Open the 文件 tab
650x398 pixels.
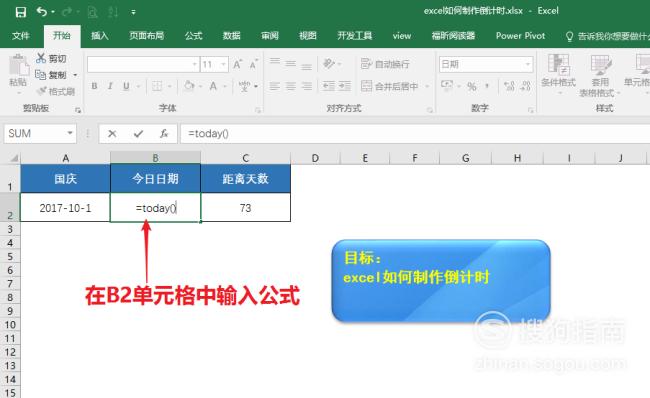click(21, 36)
